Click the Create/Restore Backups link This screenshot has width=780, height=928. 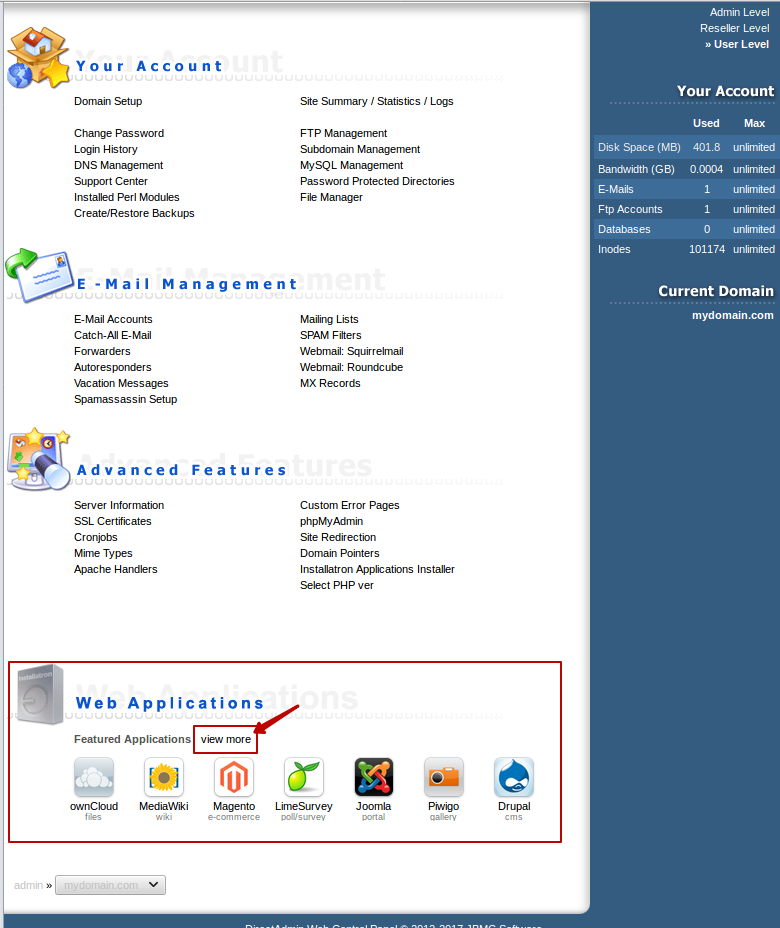[x=134, y=213]
